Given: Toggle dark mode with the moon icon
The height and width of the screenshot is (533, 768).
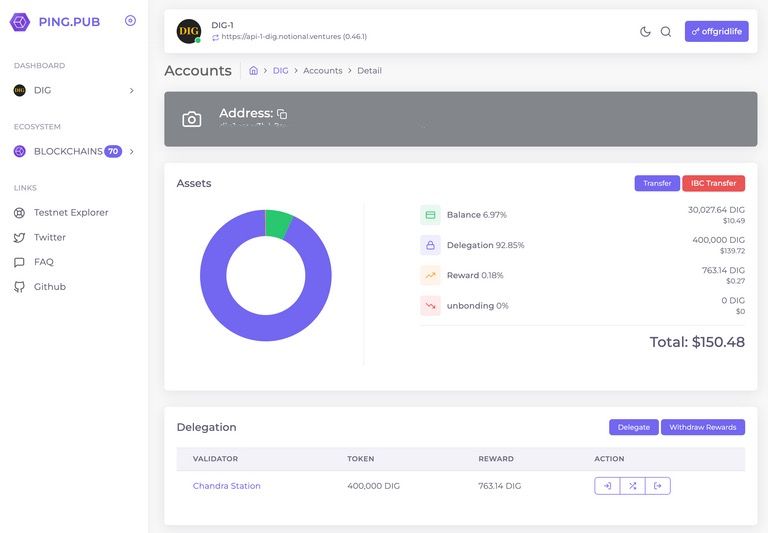Looking at the screenshot, I should click(645, 32).
